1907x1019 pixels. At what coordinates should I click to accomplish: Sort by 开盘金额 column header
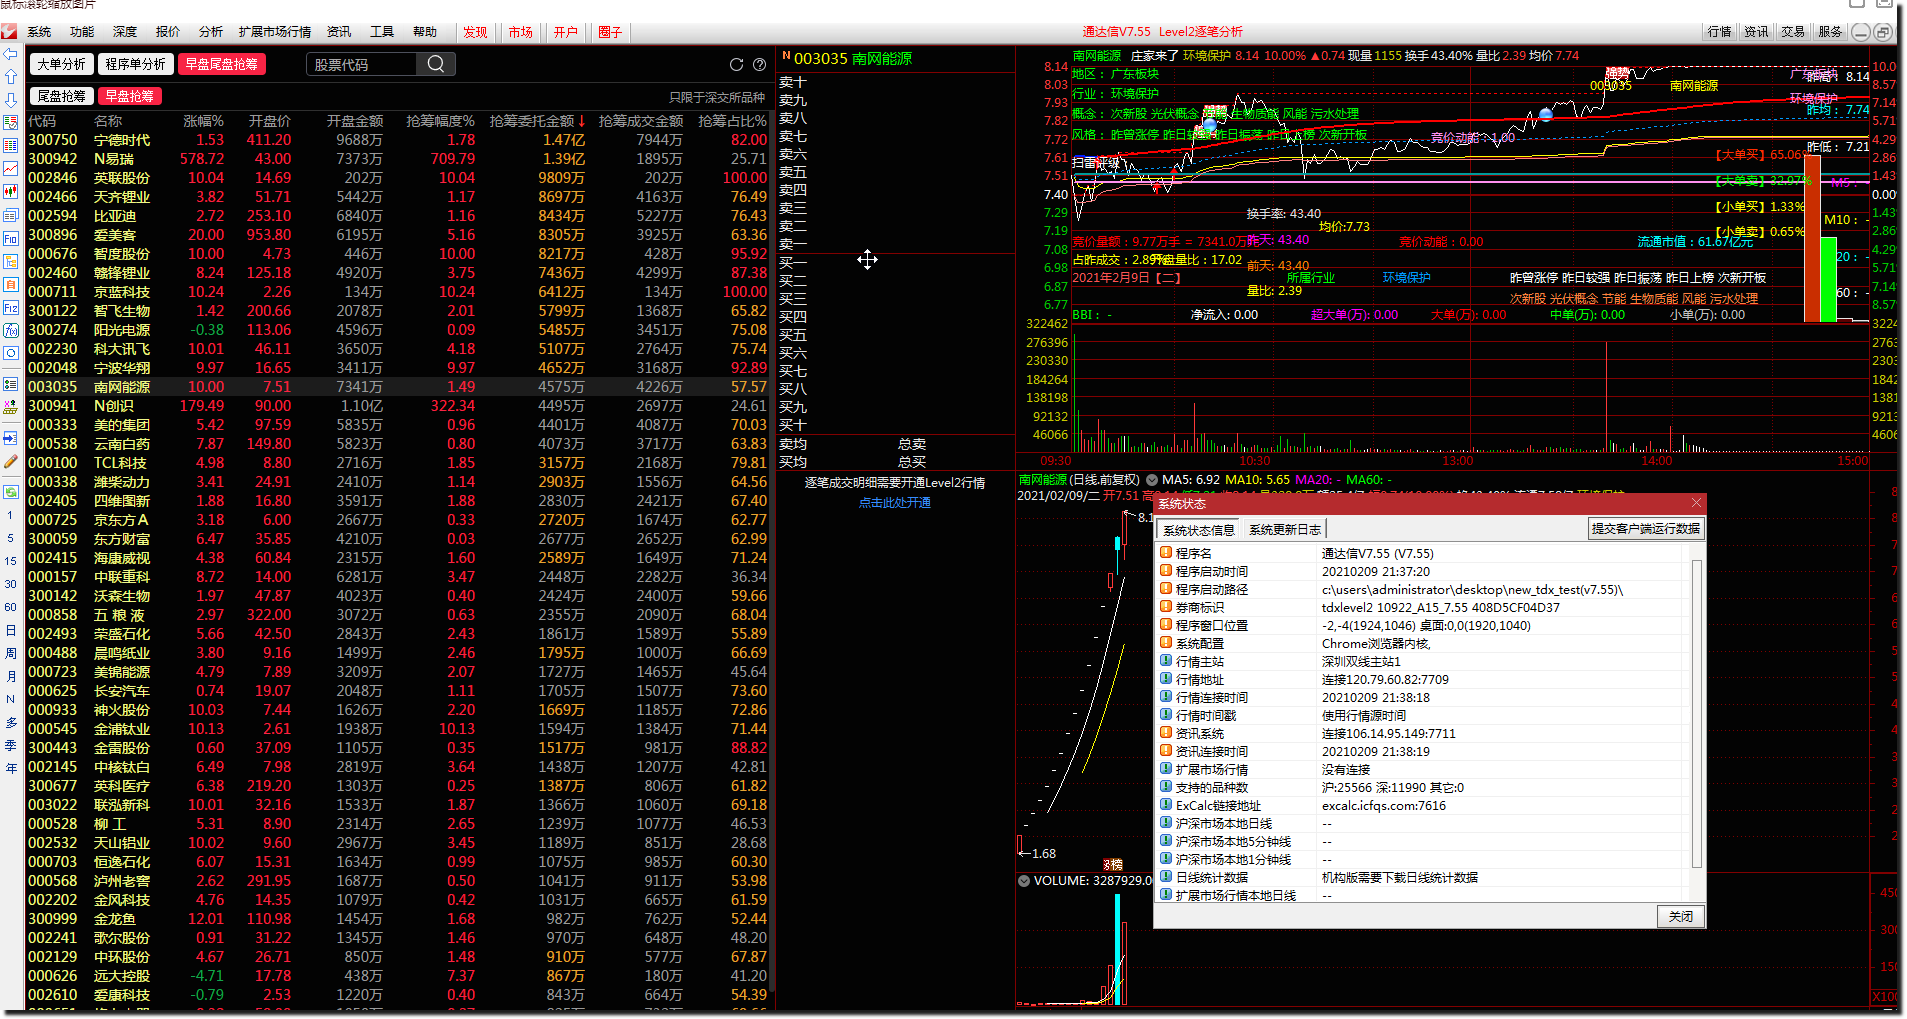tap(355, 121)
